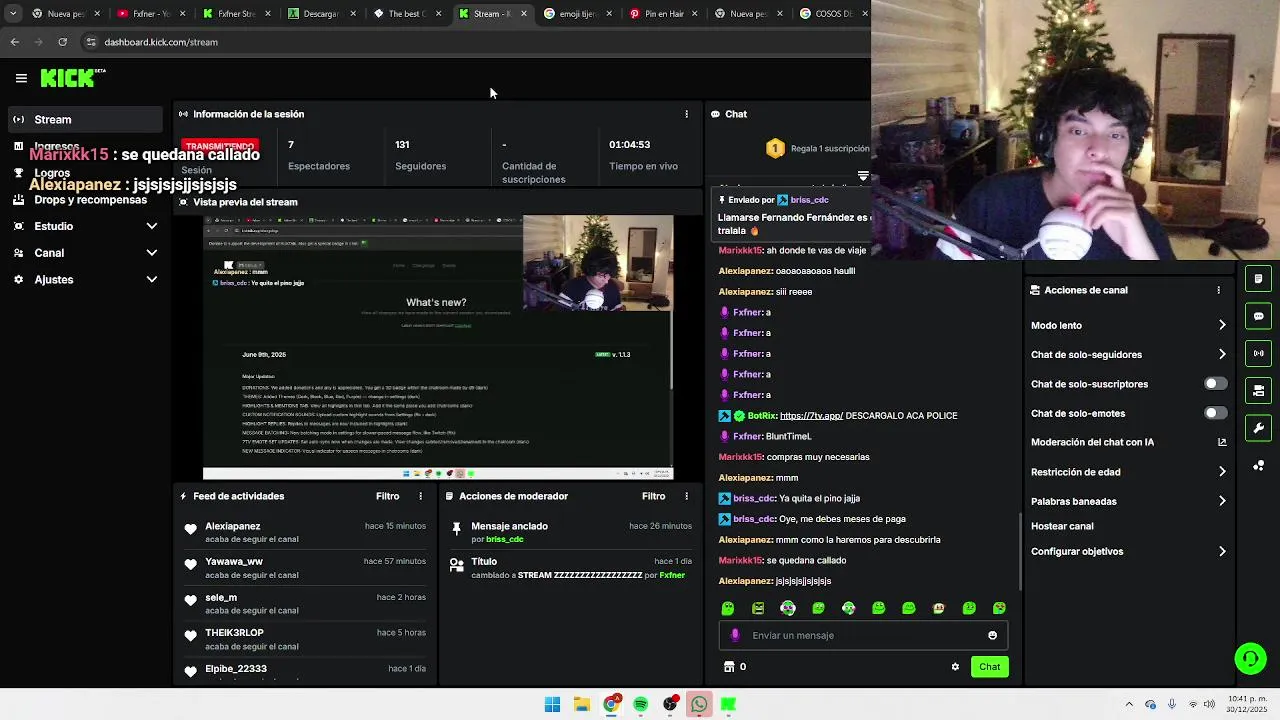
Task: Open the emoji picker in message box
Action: pos(992,635)
